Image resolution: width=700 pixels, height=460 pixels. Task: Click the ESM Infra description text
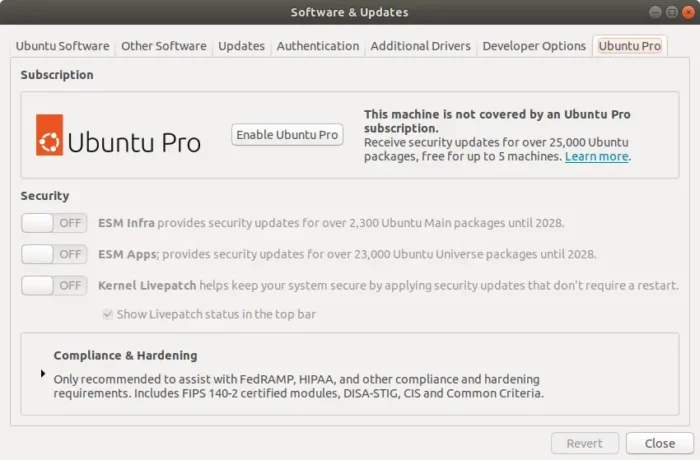331,223
